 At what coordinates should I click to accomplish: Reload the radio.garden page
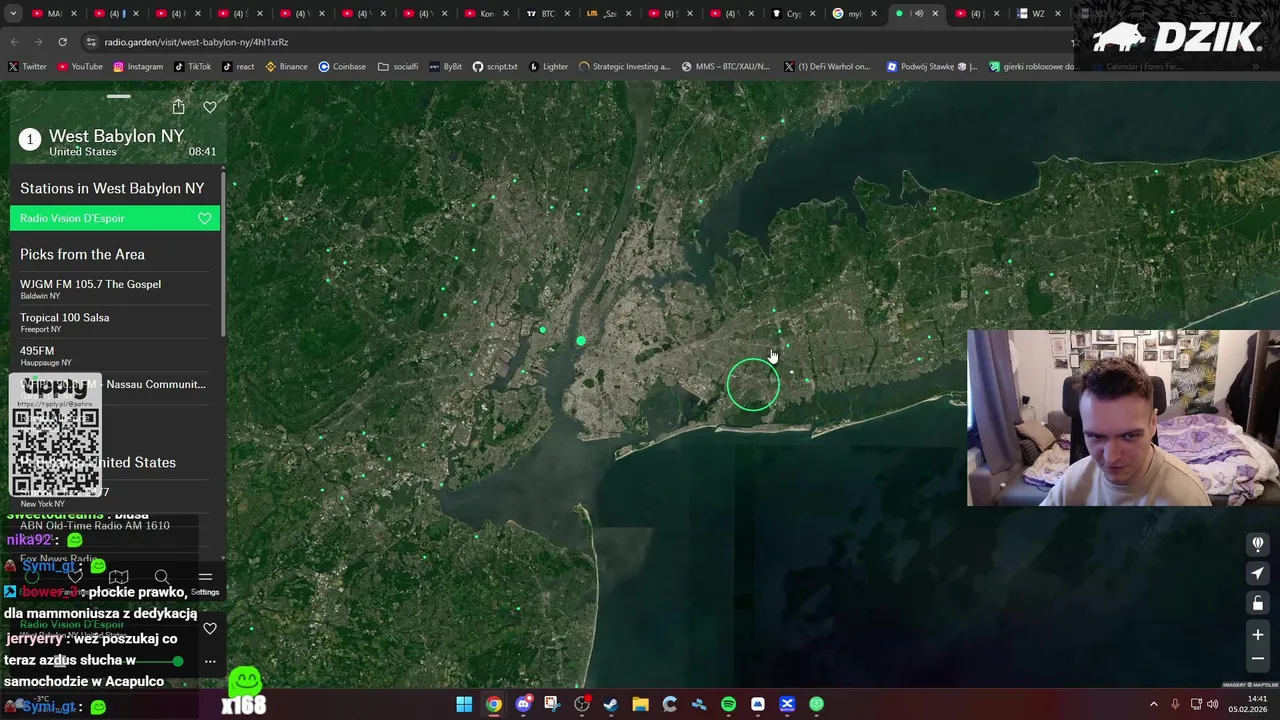click(x=62, y=42)
